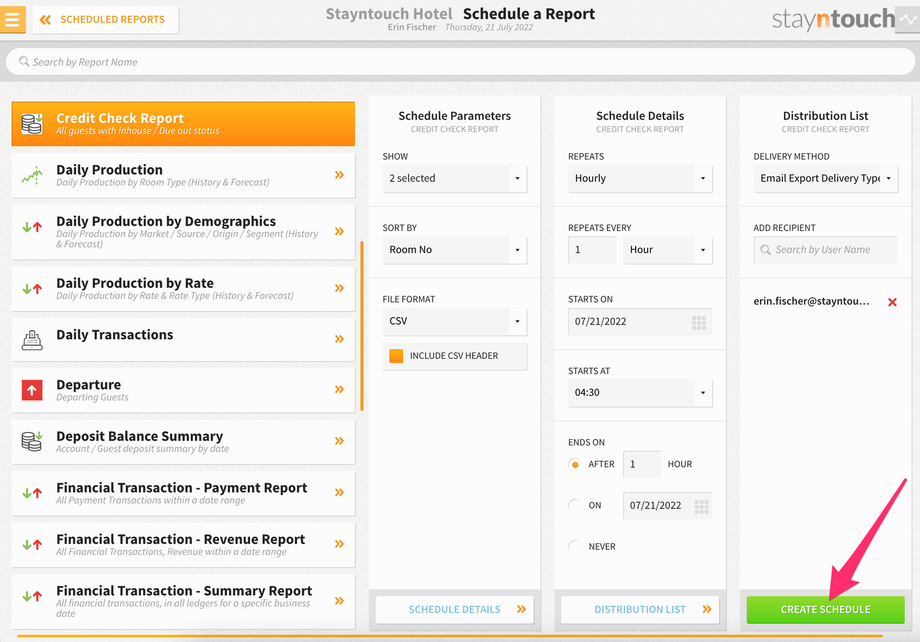The width and height of the screenshot is (920, 642).
Task: Open the hamburger menu icon
Action: click(12, 19)
